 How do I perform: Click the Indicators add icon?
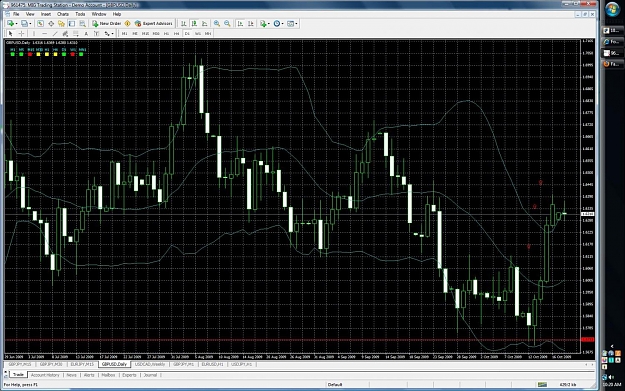263,24
